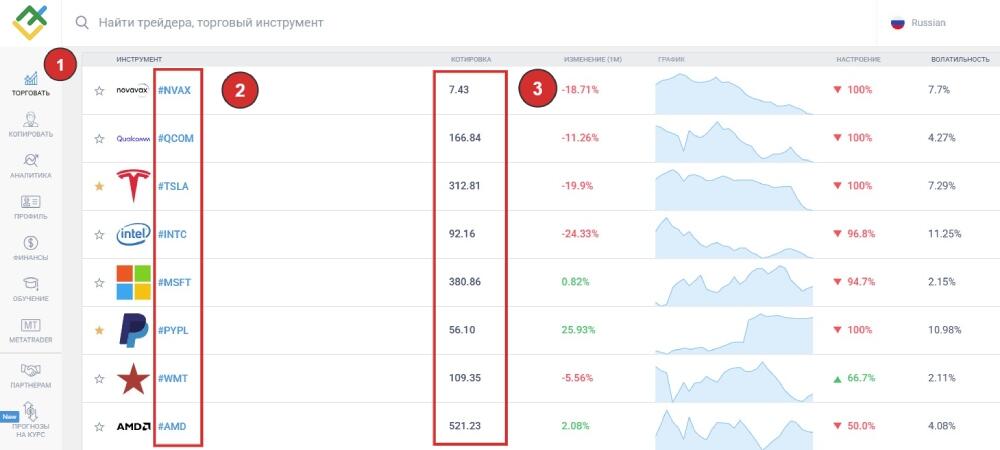Toggle favorite star for #MSFT
This screenshot has height=450, width=1000.
click(99, 282)
